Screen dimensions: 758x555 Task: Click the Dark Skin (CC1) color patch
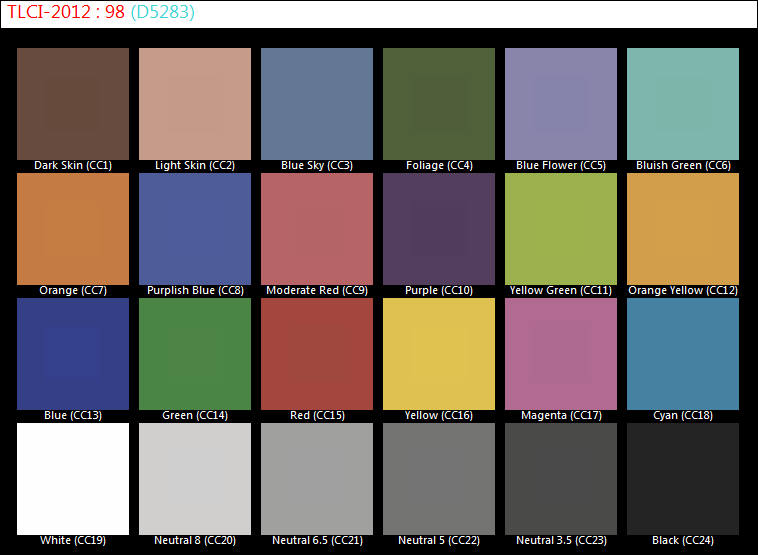[x=73, y=103]
